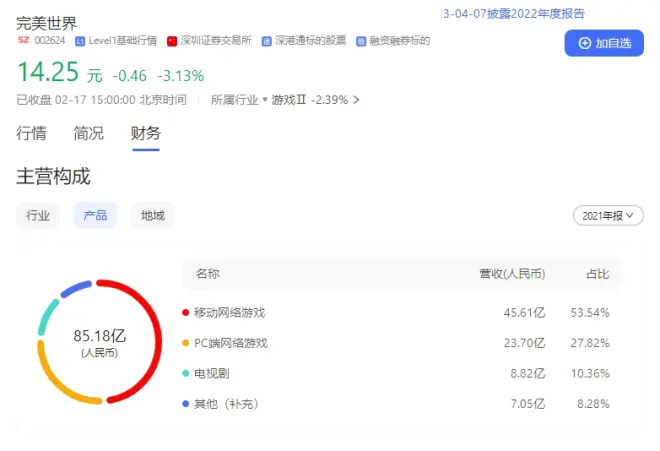Click the 深港通标的股票 badge icon
660x451 pixels.
click(x=266, y=41)
